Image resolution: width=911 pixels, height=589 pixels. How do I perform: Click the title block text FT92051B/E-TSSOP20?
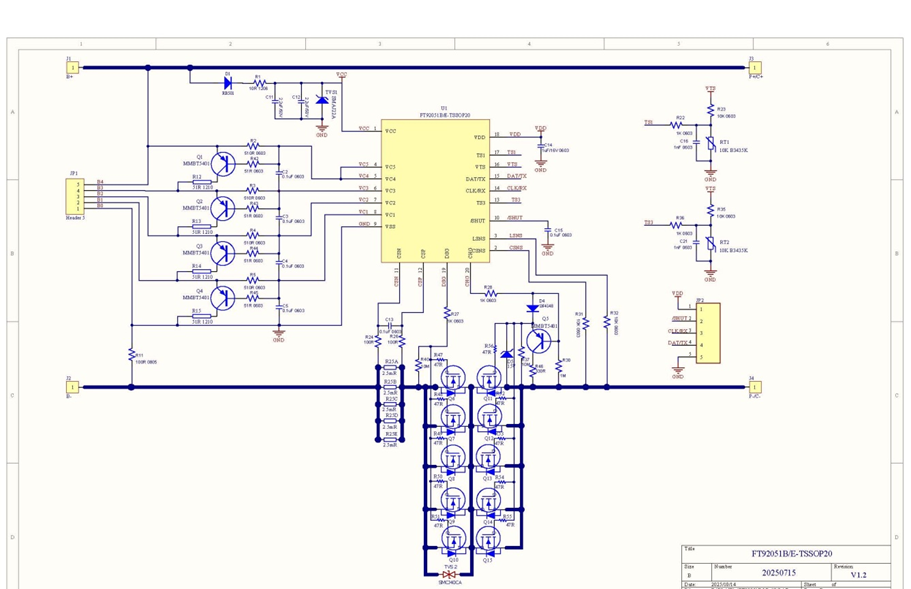[791, 554]
